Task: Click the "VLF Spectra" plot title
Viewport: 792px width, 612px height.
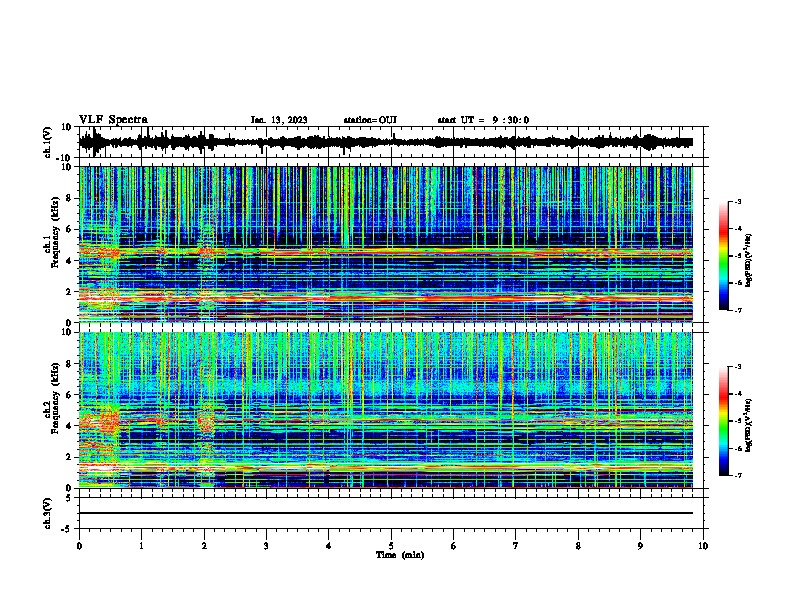Action: (x=113, y=119)
